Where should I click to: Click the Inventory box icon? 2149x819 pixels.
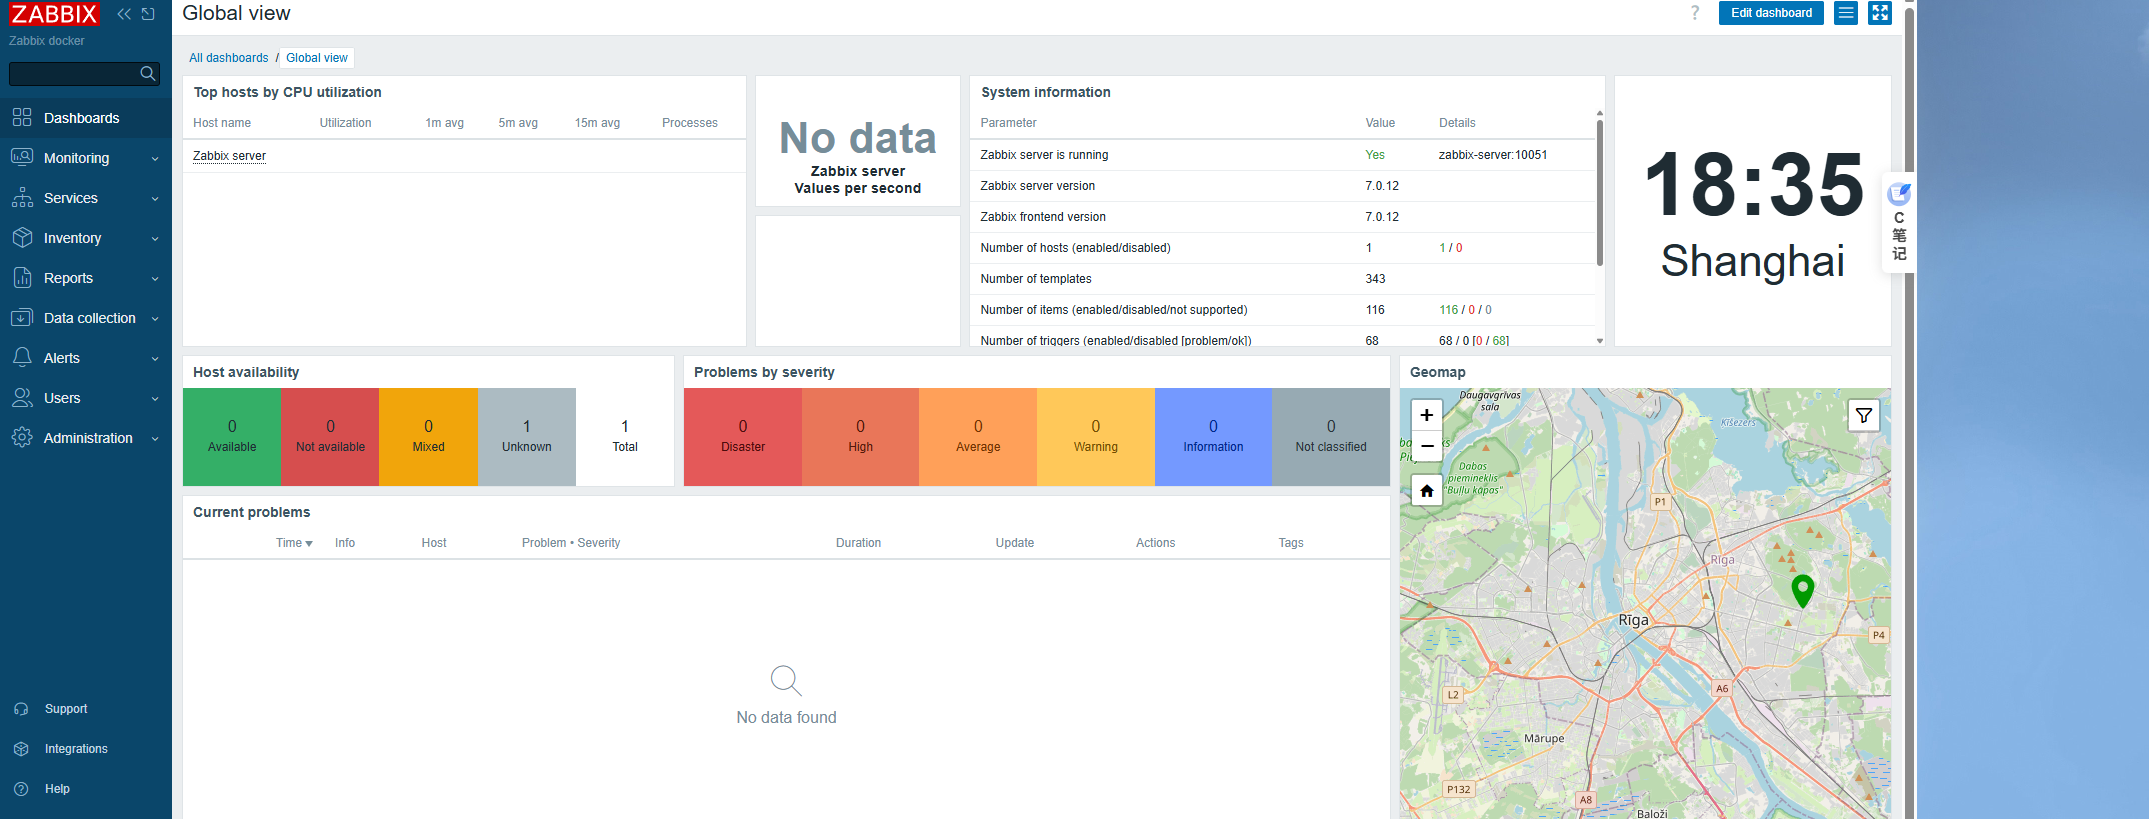(22, 237)
